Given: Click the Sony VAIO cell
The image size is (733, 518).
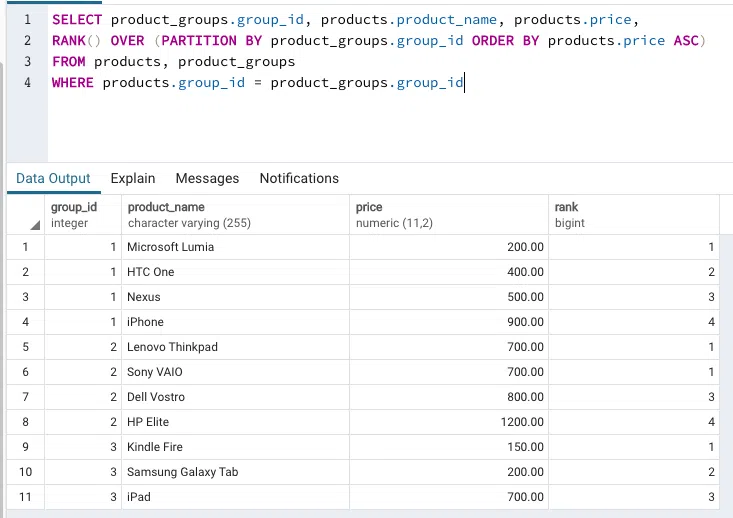Looking at the screenshot, I should click(x=235, y=372).
